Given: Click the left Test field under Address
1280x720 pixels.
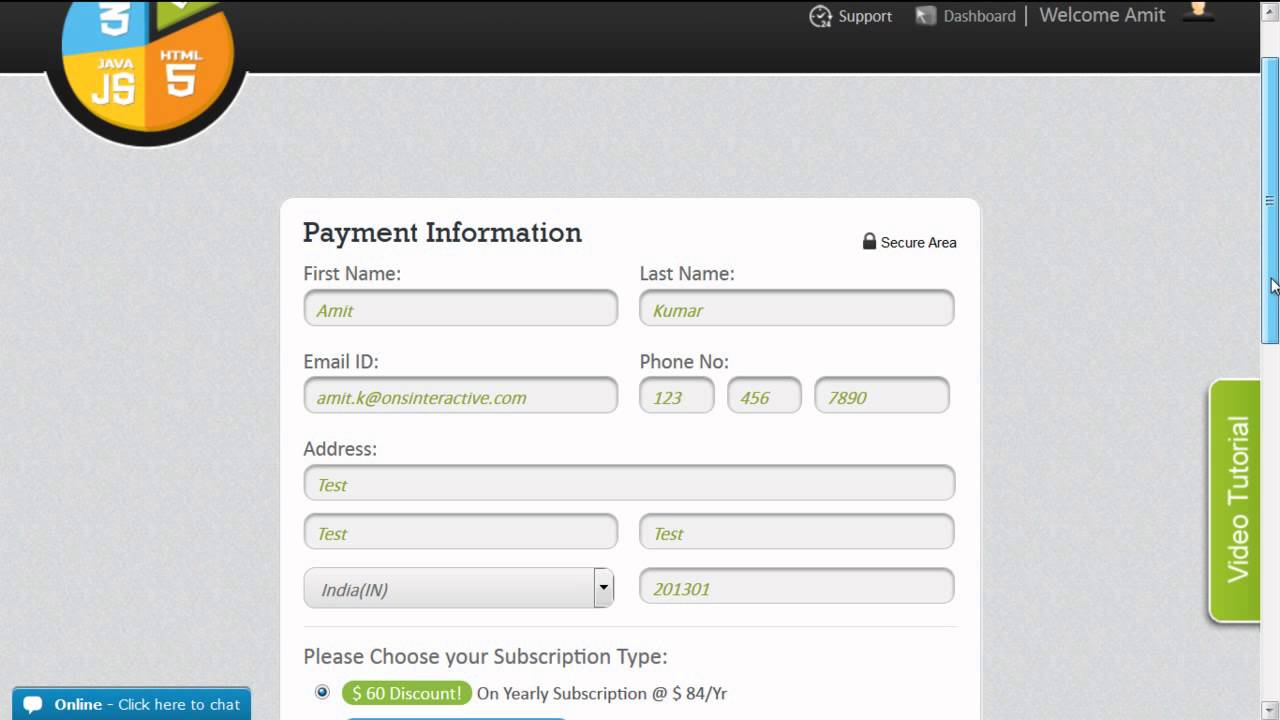Looking at the screenshot, I should [461, 532].
